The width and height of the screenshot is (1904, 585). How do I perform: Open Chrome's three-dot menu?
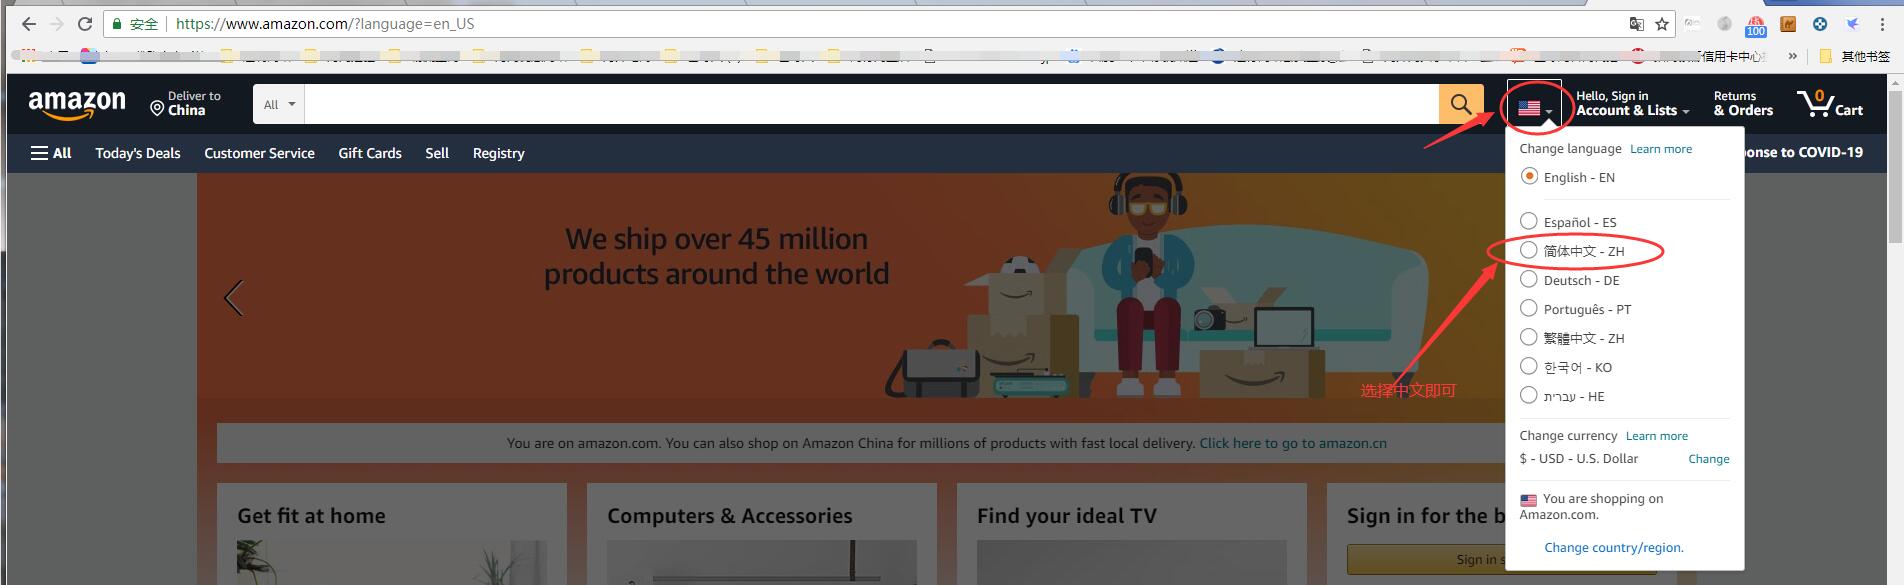(x=1882, y=24)
